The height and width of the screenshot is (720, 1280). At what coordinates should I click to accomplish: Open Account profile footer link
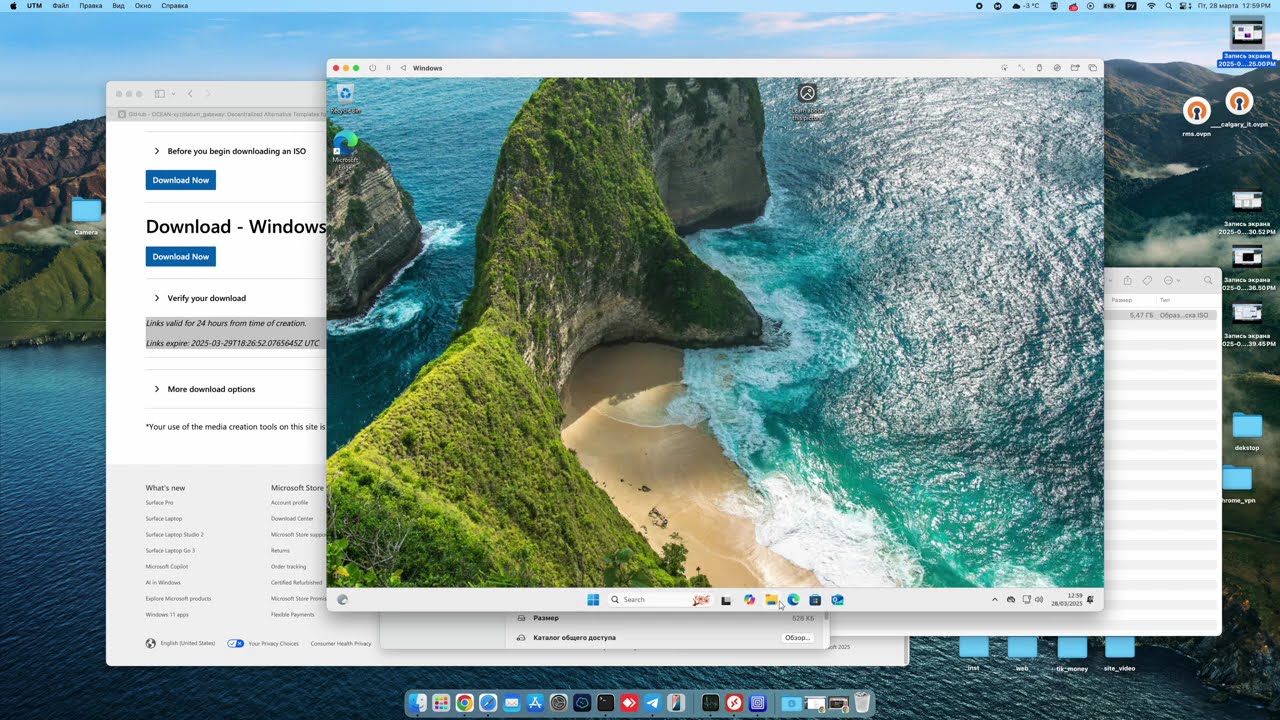290,503
